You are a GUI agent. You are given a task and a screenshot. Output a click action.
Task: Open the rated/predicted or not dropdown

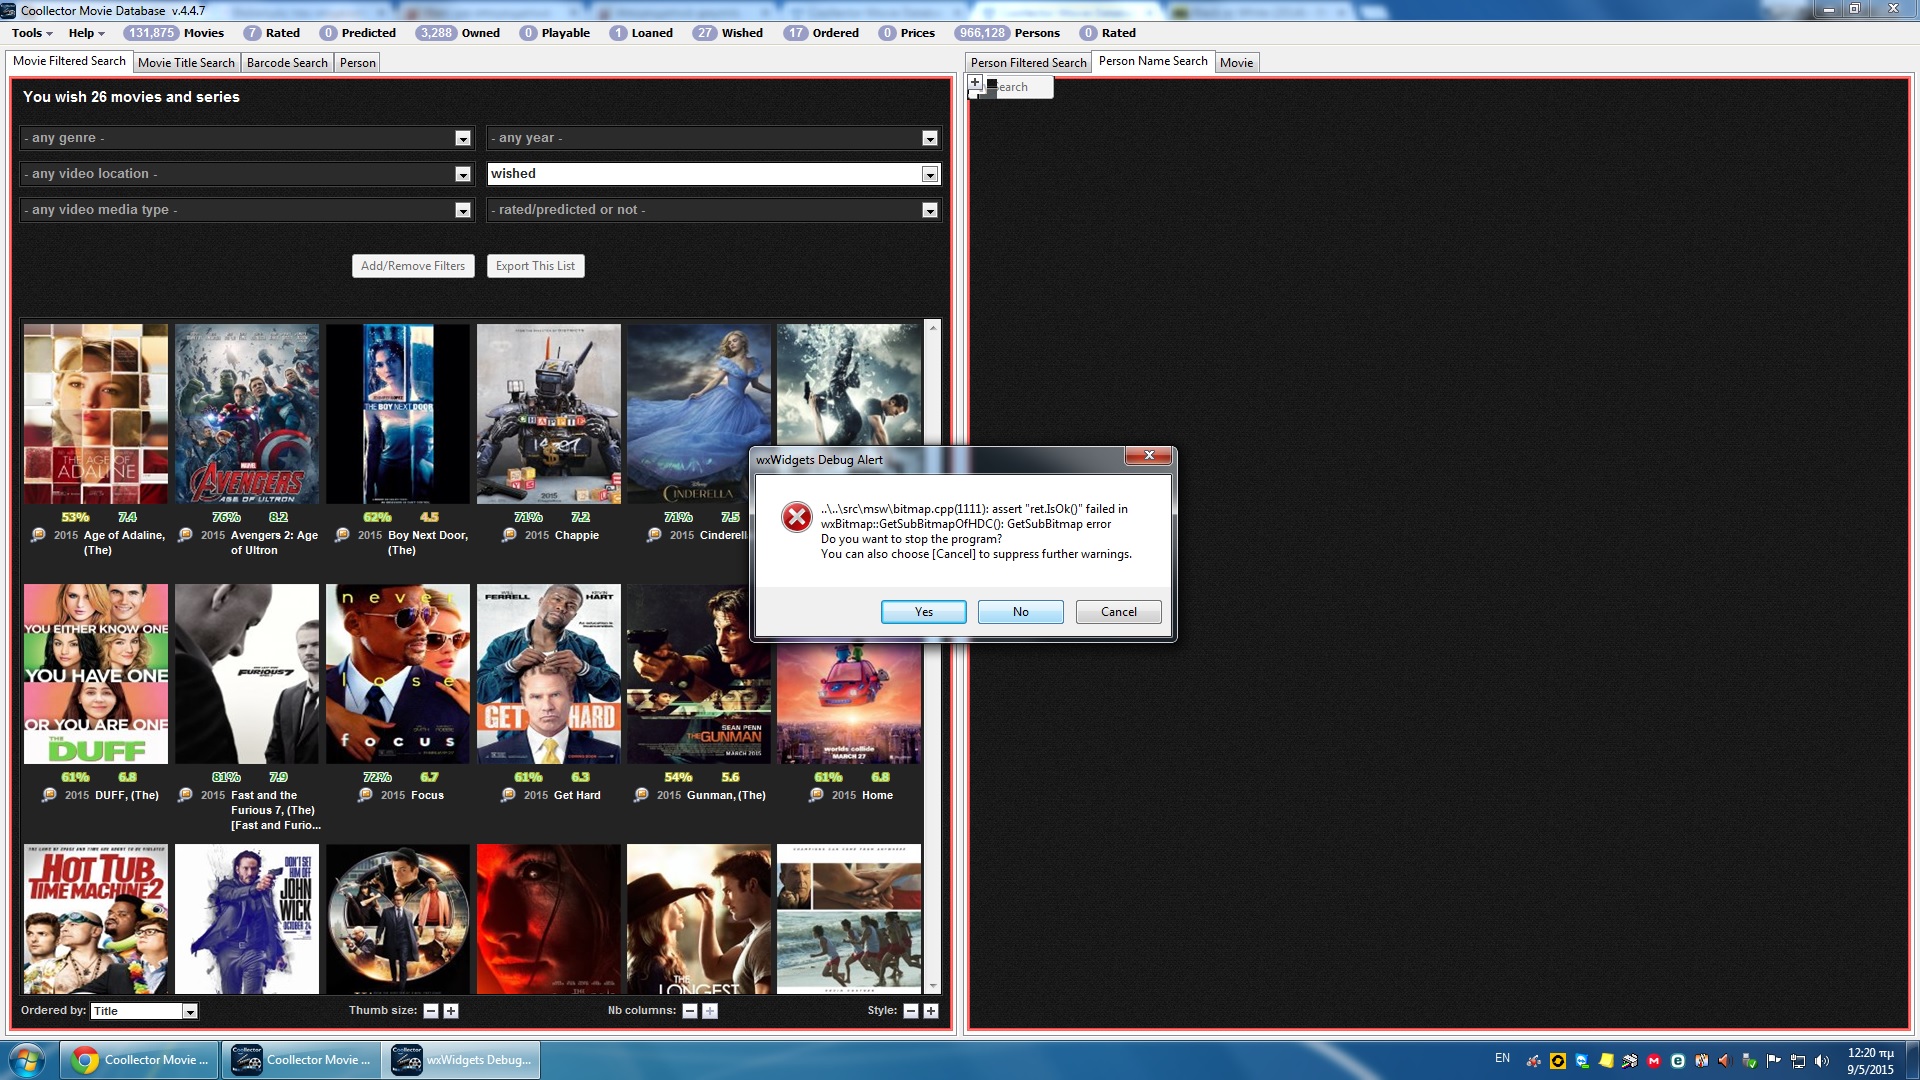(x=714, y=210)
